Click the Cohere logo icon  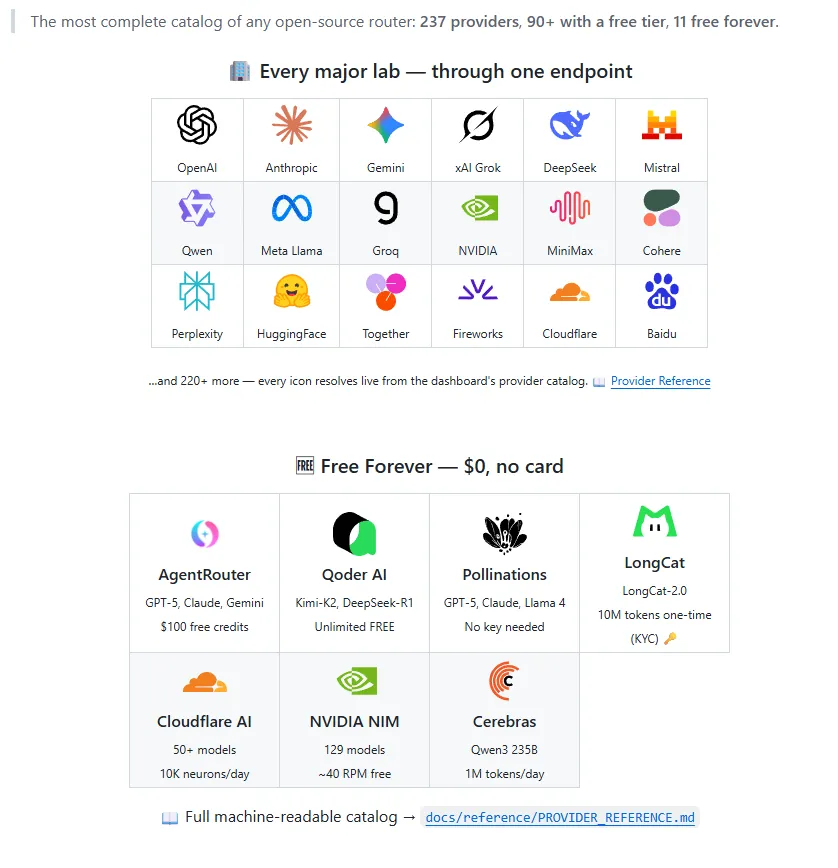pos(661,208)
